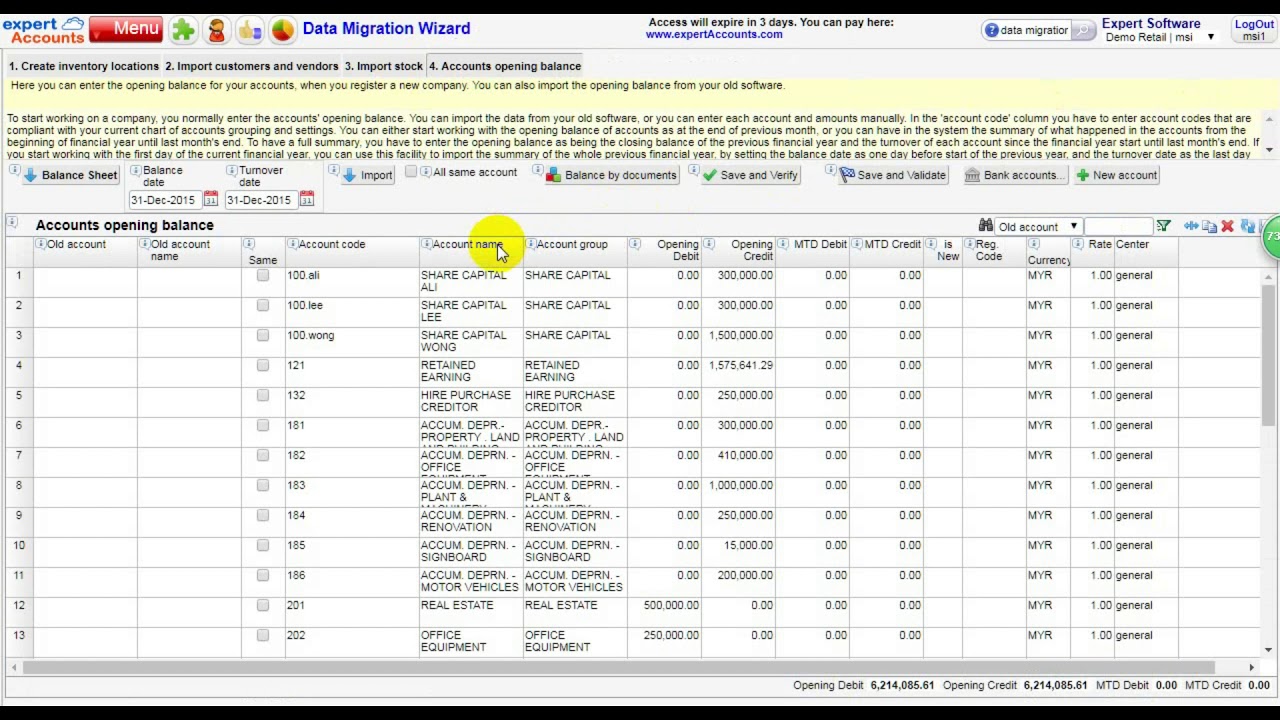
Task: Click the grid refresh icon
Action: point(1247,227)
